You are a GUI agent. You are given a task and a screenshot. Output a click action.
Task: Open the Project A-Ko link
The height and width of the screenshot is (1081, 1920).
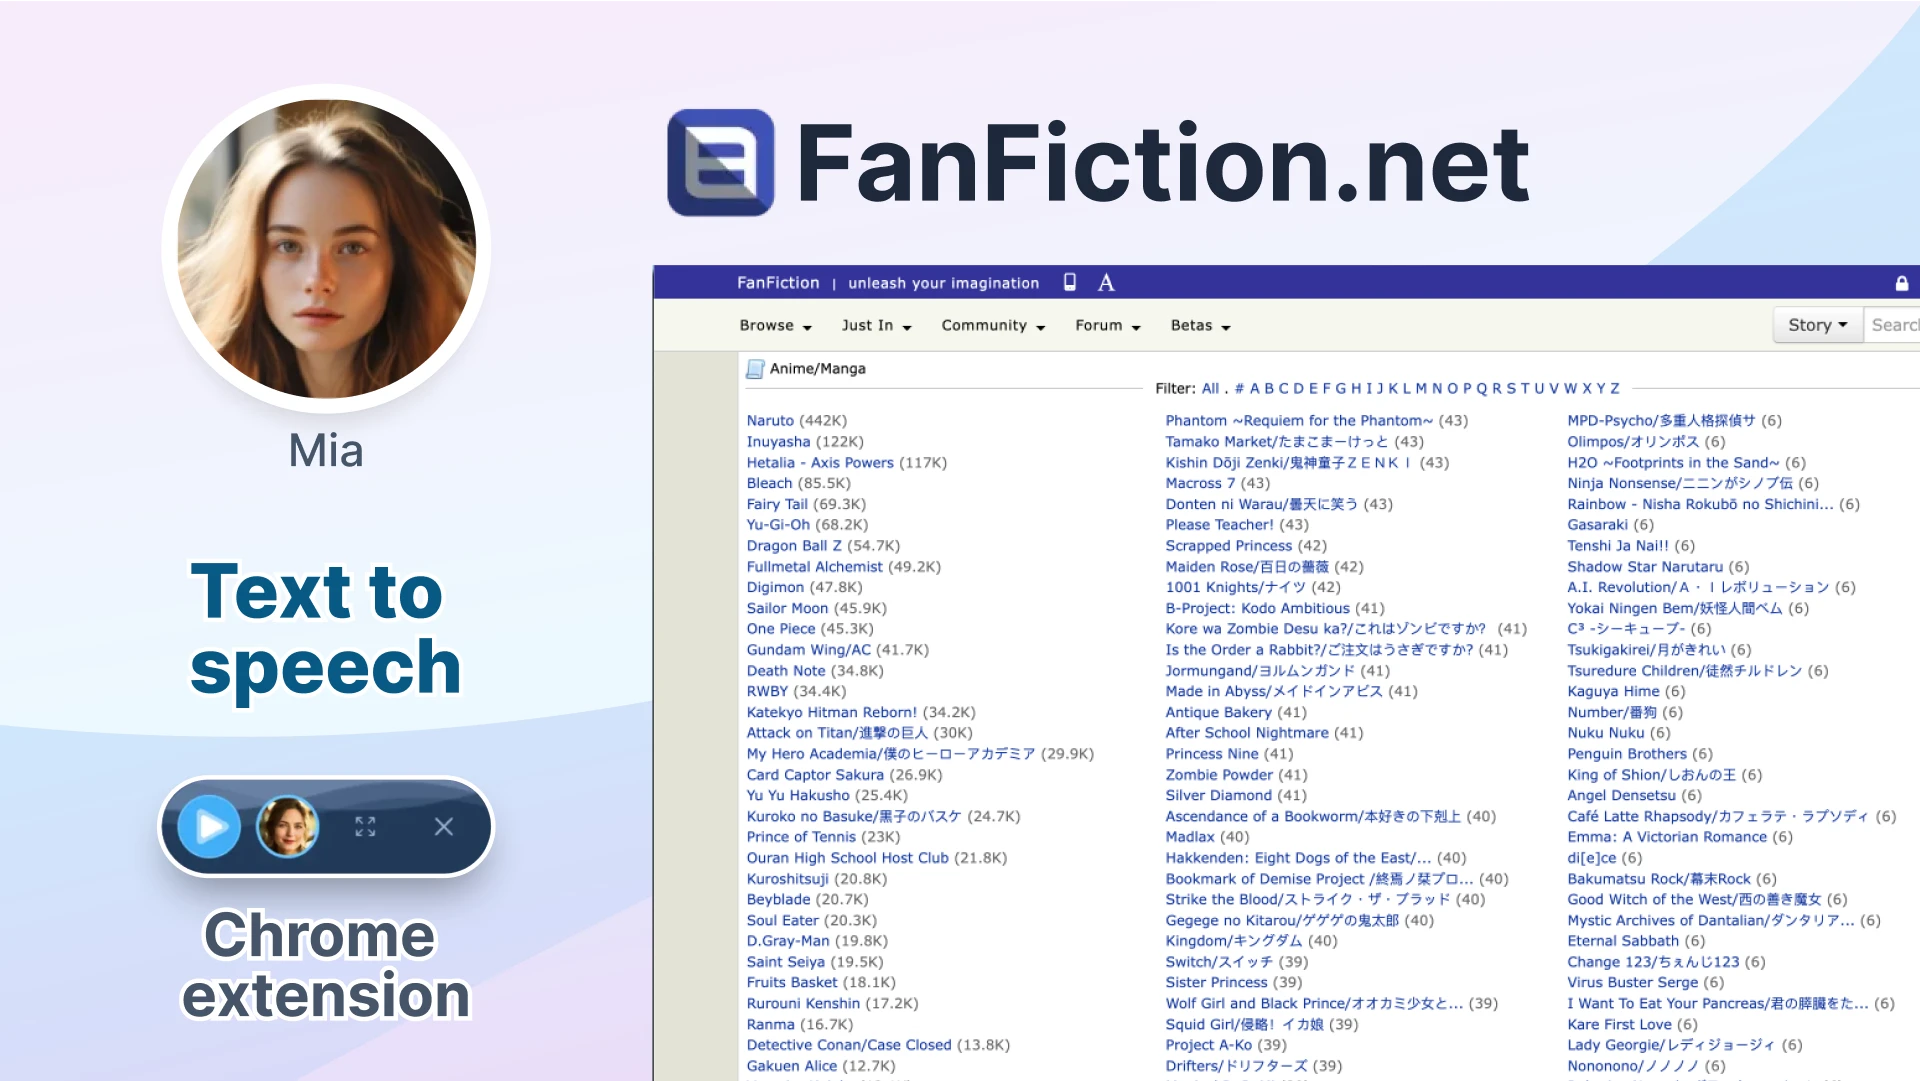pos(1208,1045)
